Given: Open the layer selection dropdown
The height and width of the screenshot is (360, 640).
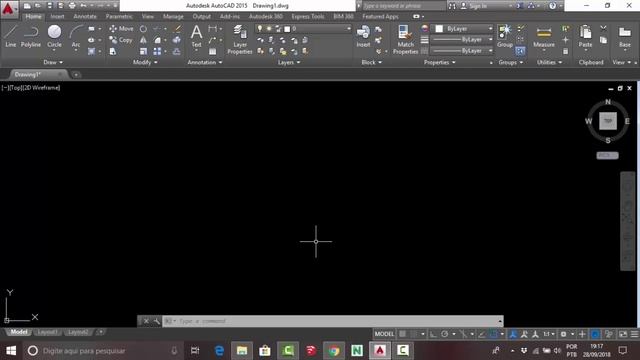Looking at the screenshot, I should 303,29.
